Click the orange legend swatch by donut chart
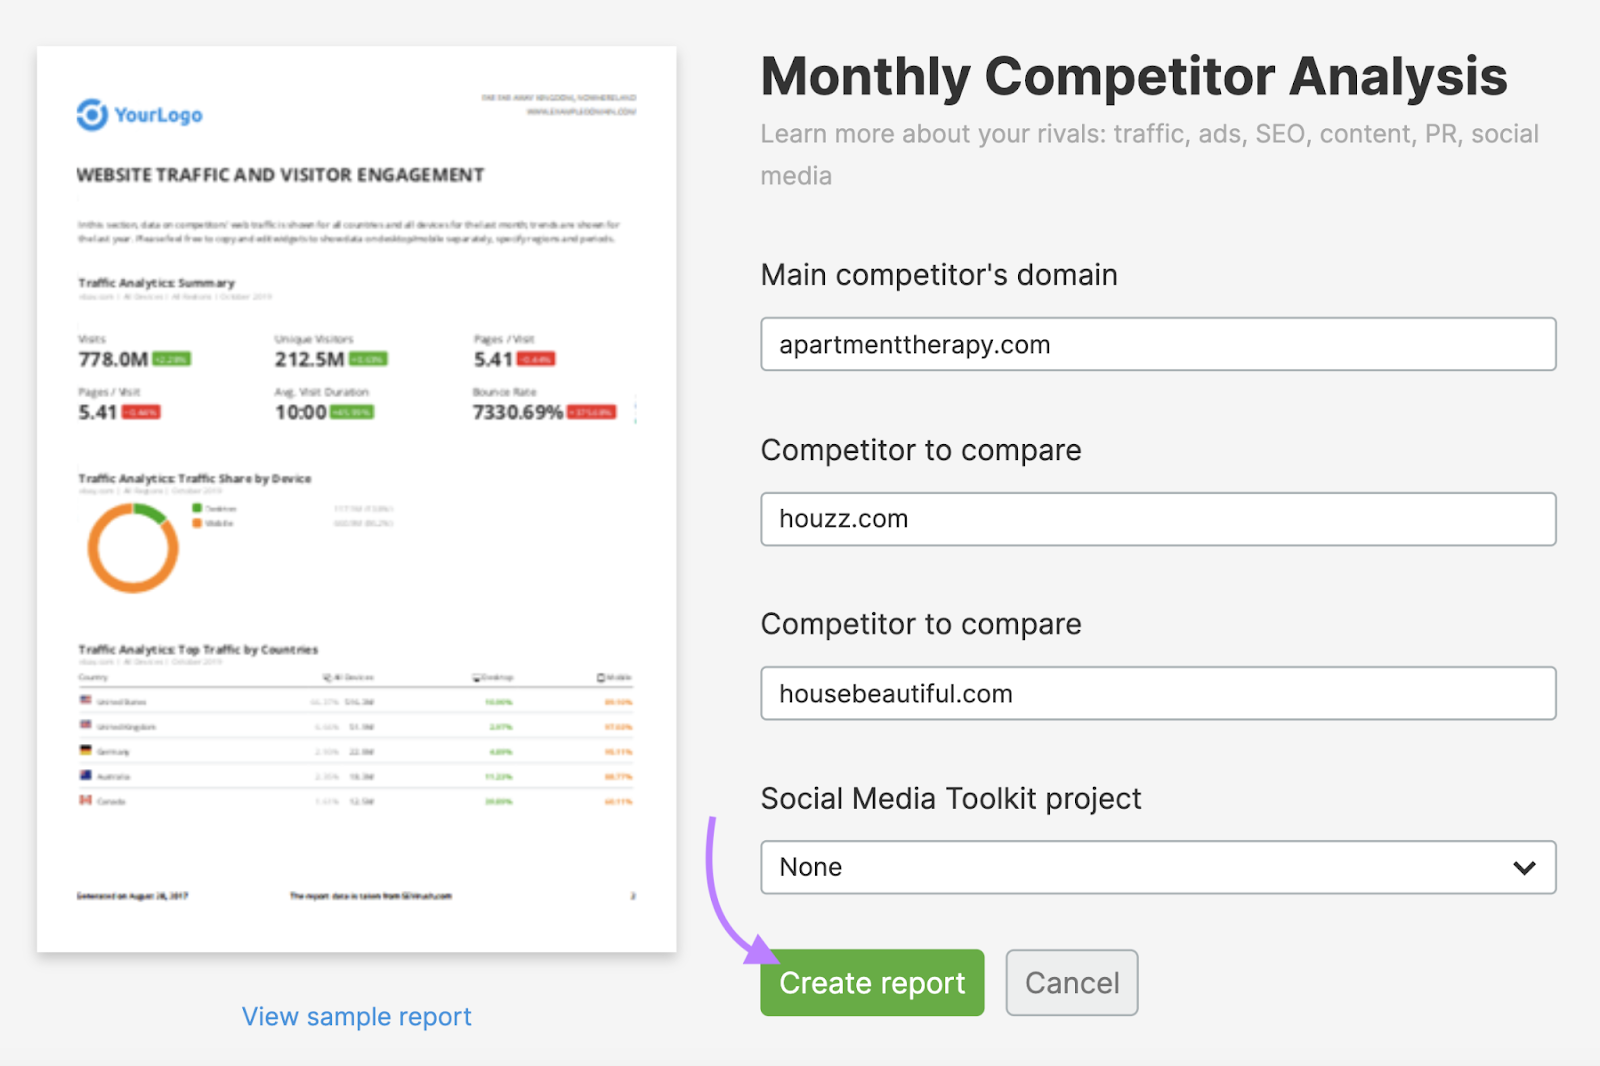 pyautogui.click(x=197, y=523)
